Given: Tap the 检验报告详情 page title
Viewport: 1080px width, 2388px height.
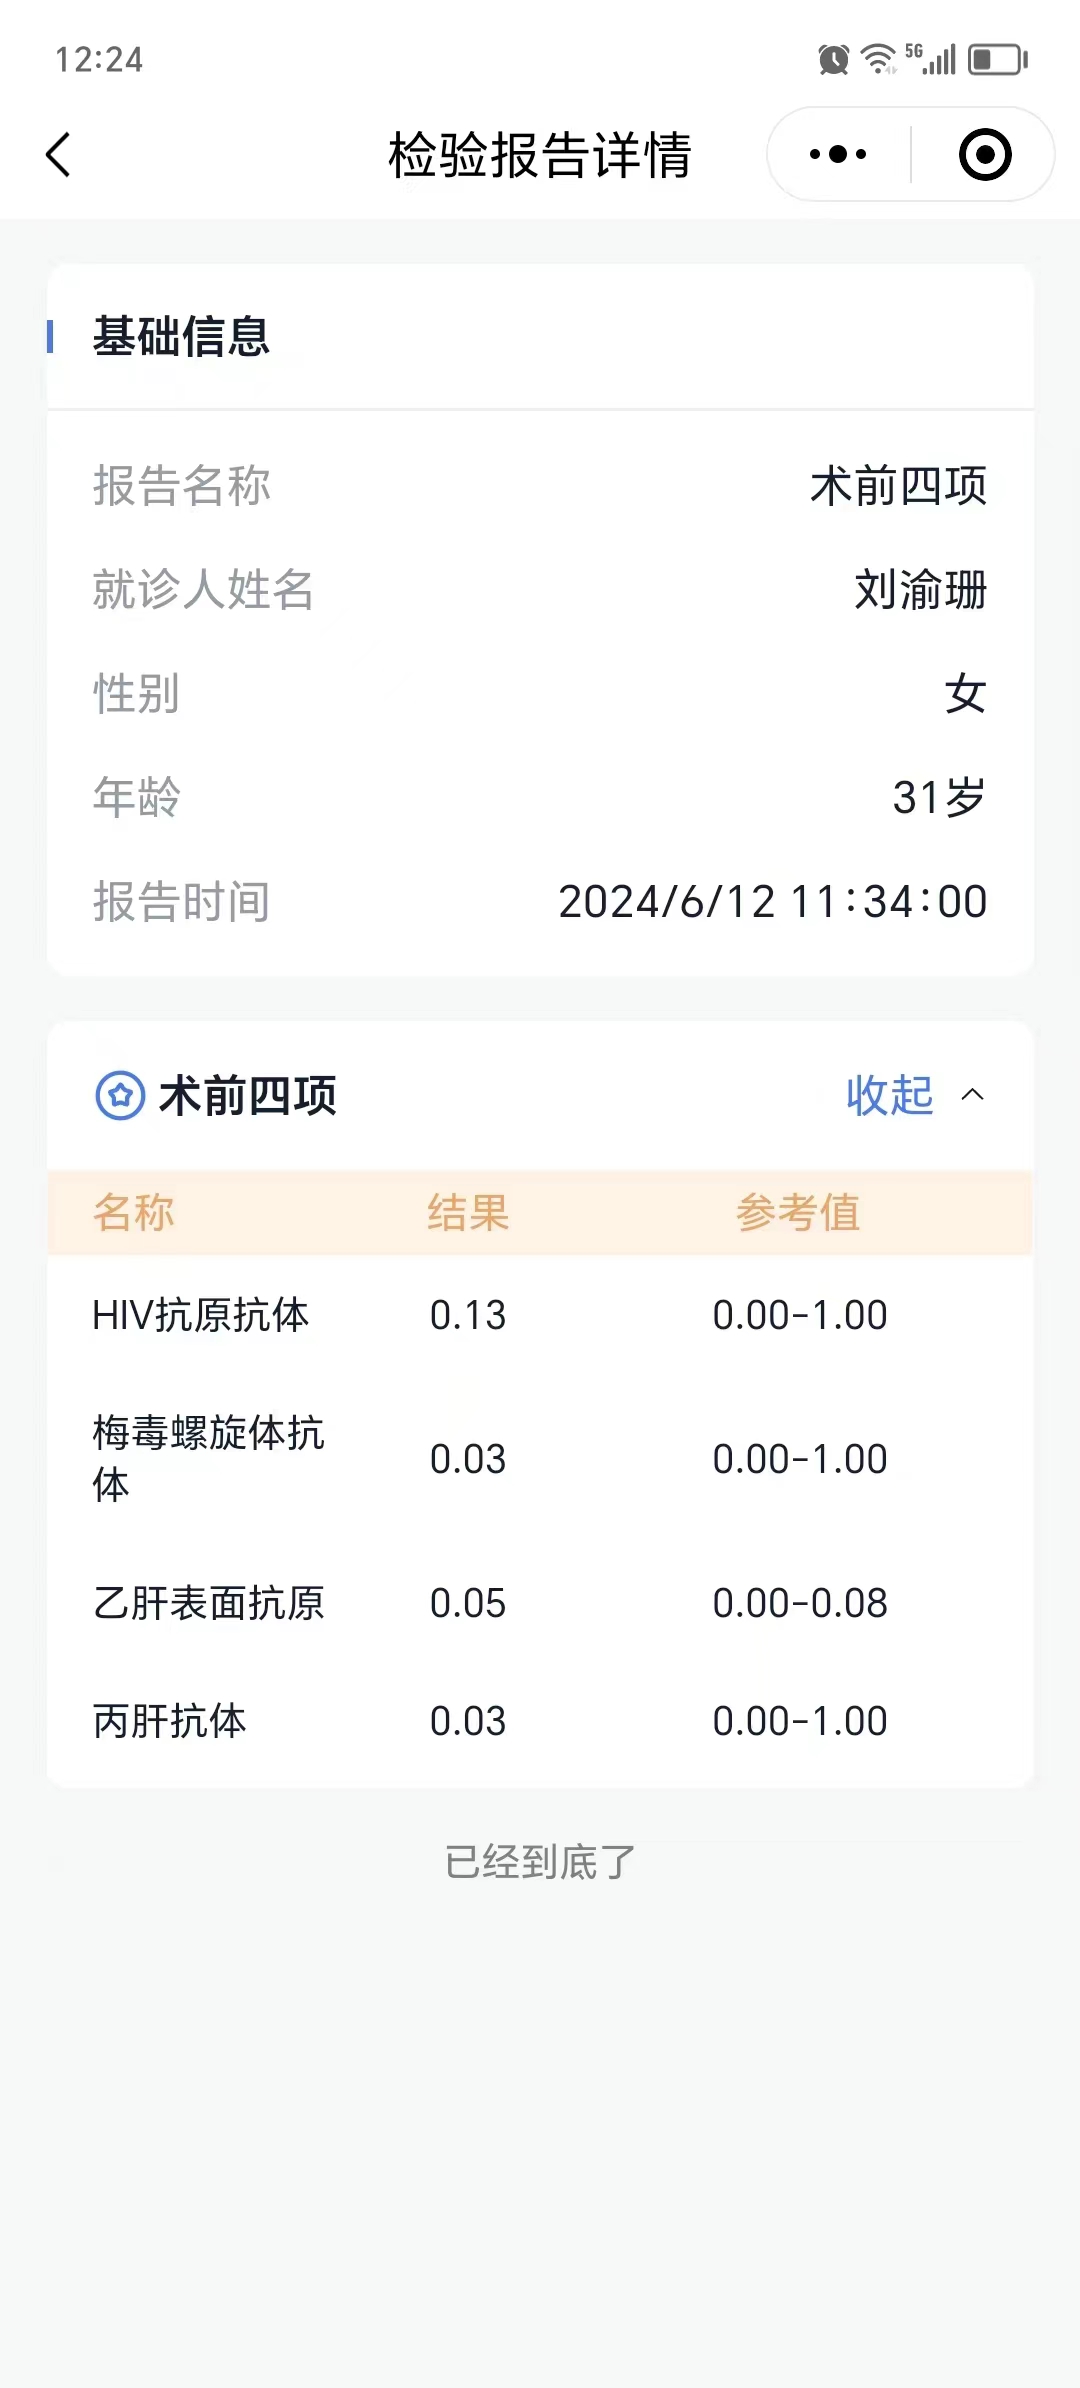Looking at the screenshot, I should [540, 155].
